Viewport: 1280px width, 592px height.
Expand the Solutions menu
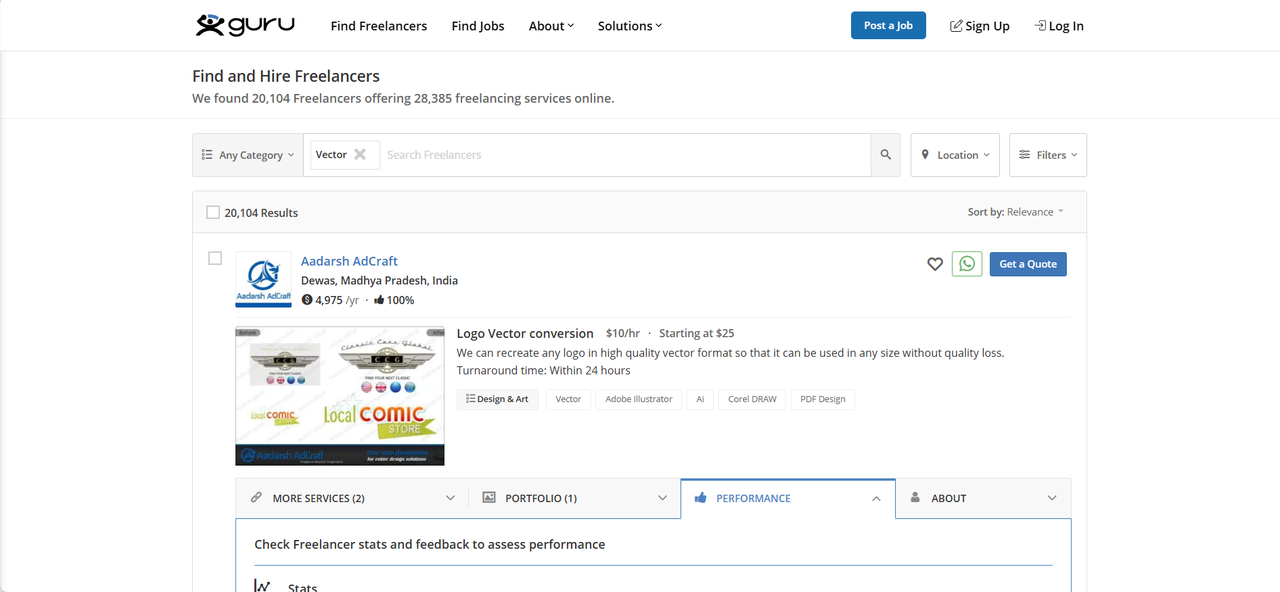630,26
